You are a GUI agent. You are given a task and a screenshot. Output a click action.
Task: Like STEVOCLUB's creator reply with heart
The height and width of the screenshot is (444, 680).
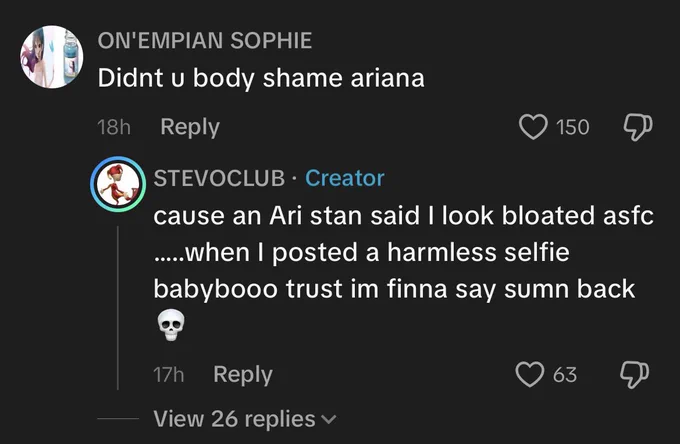click(530, 374)
